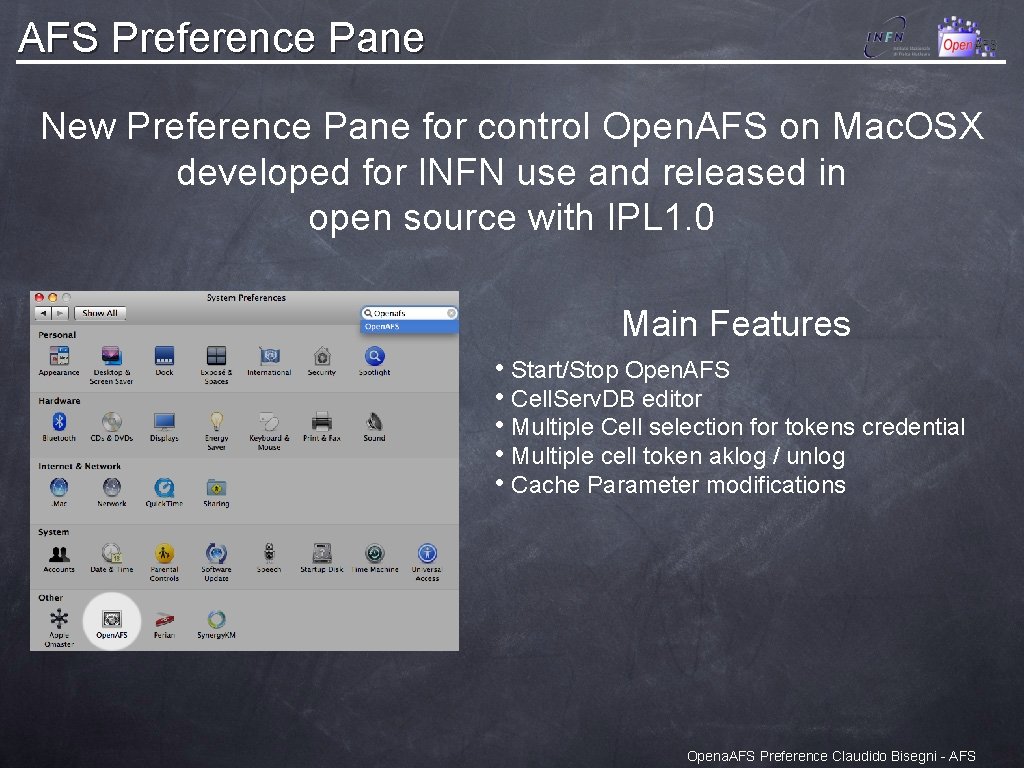This screenshot has width=1024, height=768.
Task: Open Bluetooth preferences
Action: tap(59, 427)
